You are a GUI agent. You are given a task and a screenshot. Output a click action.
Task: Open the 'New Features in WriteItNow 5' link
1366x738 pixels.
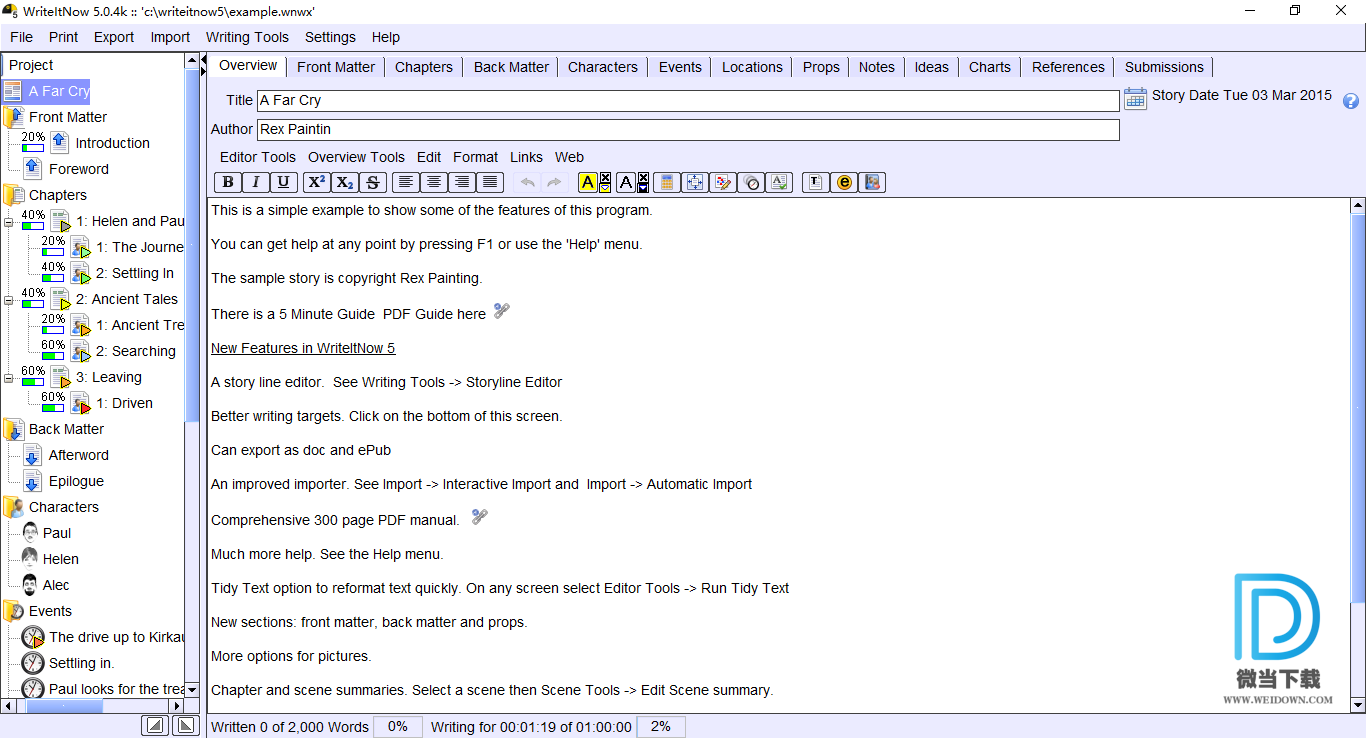(303, 348)
